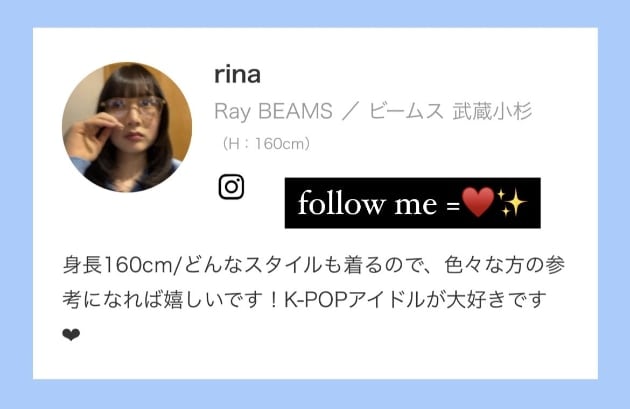The height and width of the screenshot is (409, 630).
Task: Open the Ray BEAMS label link
Action: coord(273,111)
